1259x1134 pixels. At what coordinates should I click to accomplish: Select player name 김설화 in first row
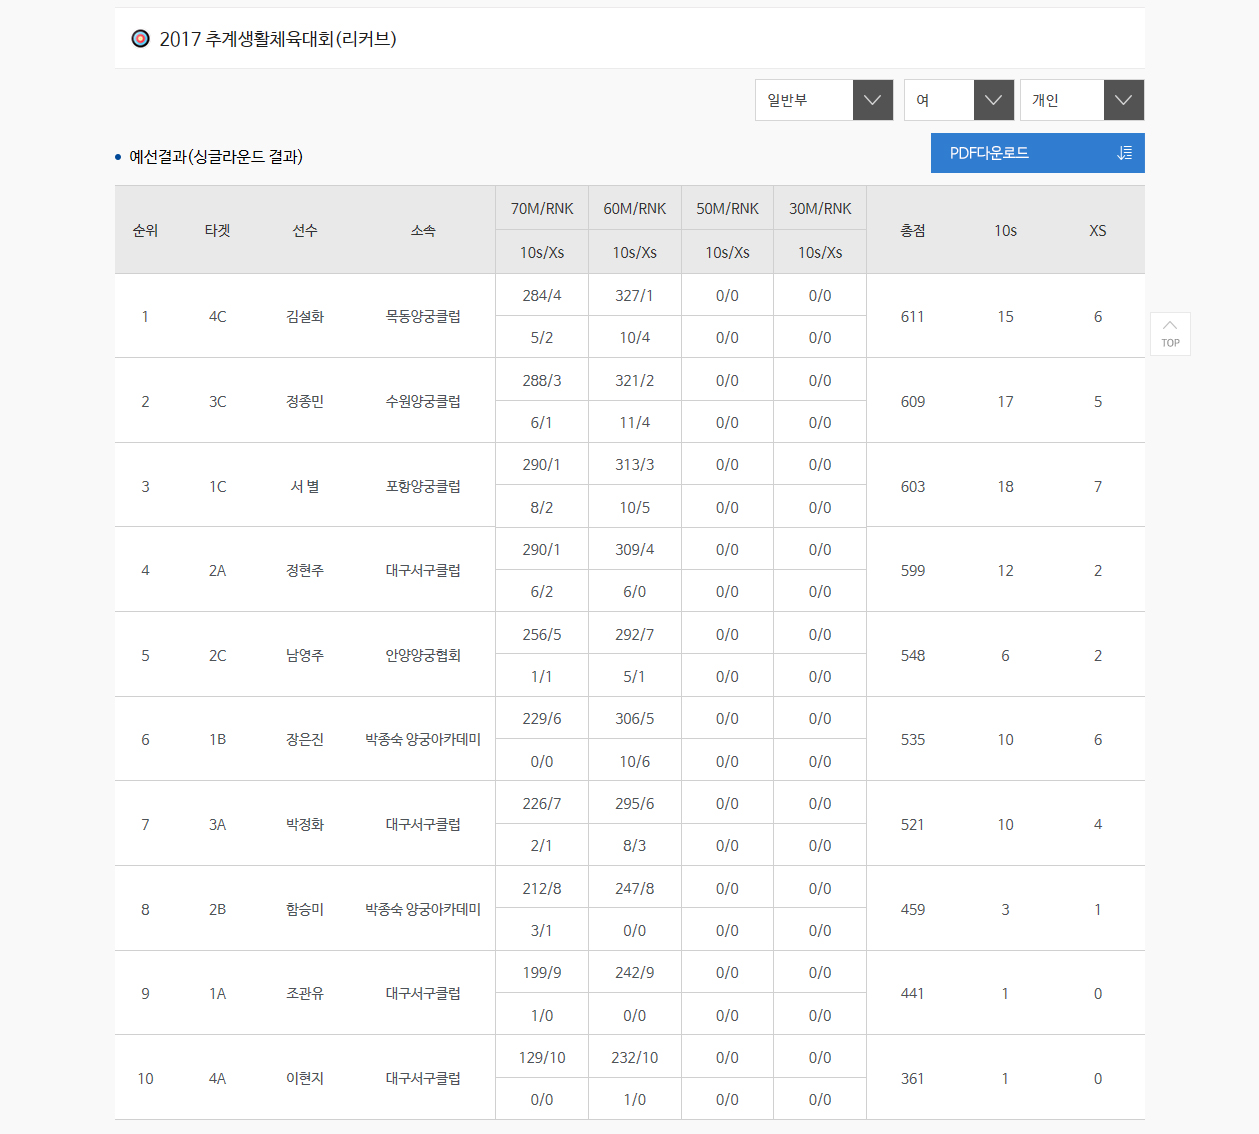tap(305, 316)
